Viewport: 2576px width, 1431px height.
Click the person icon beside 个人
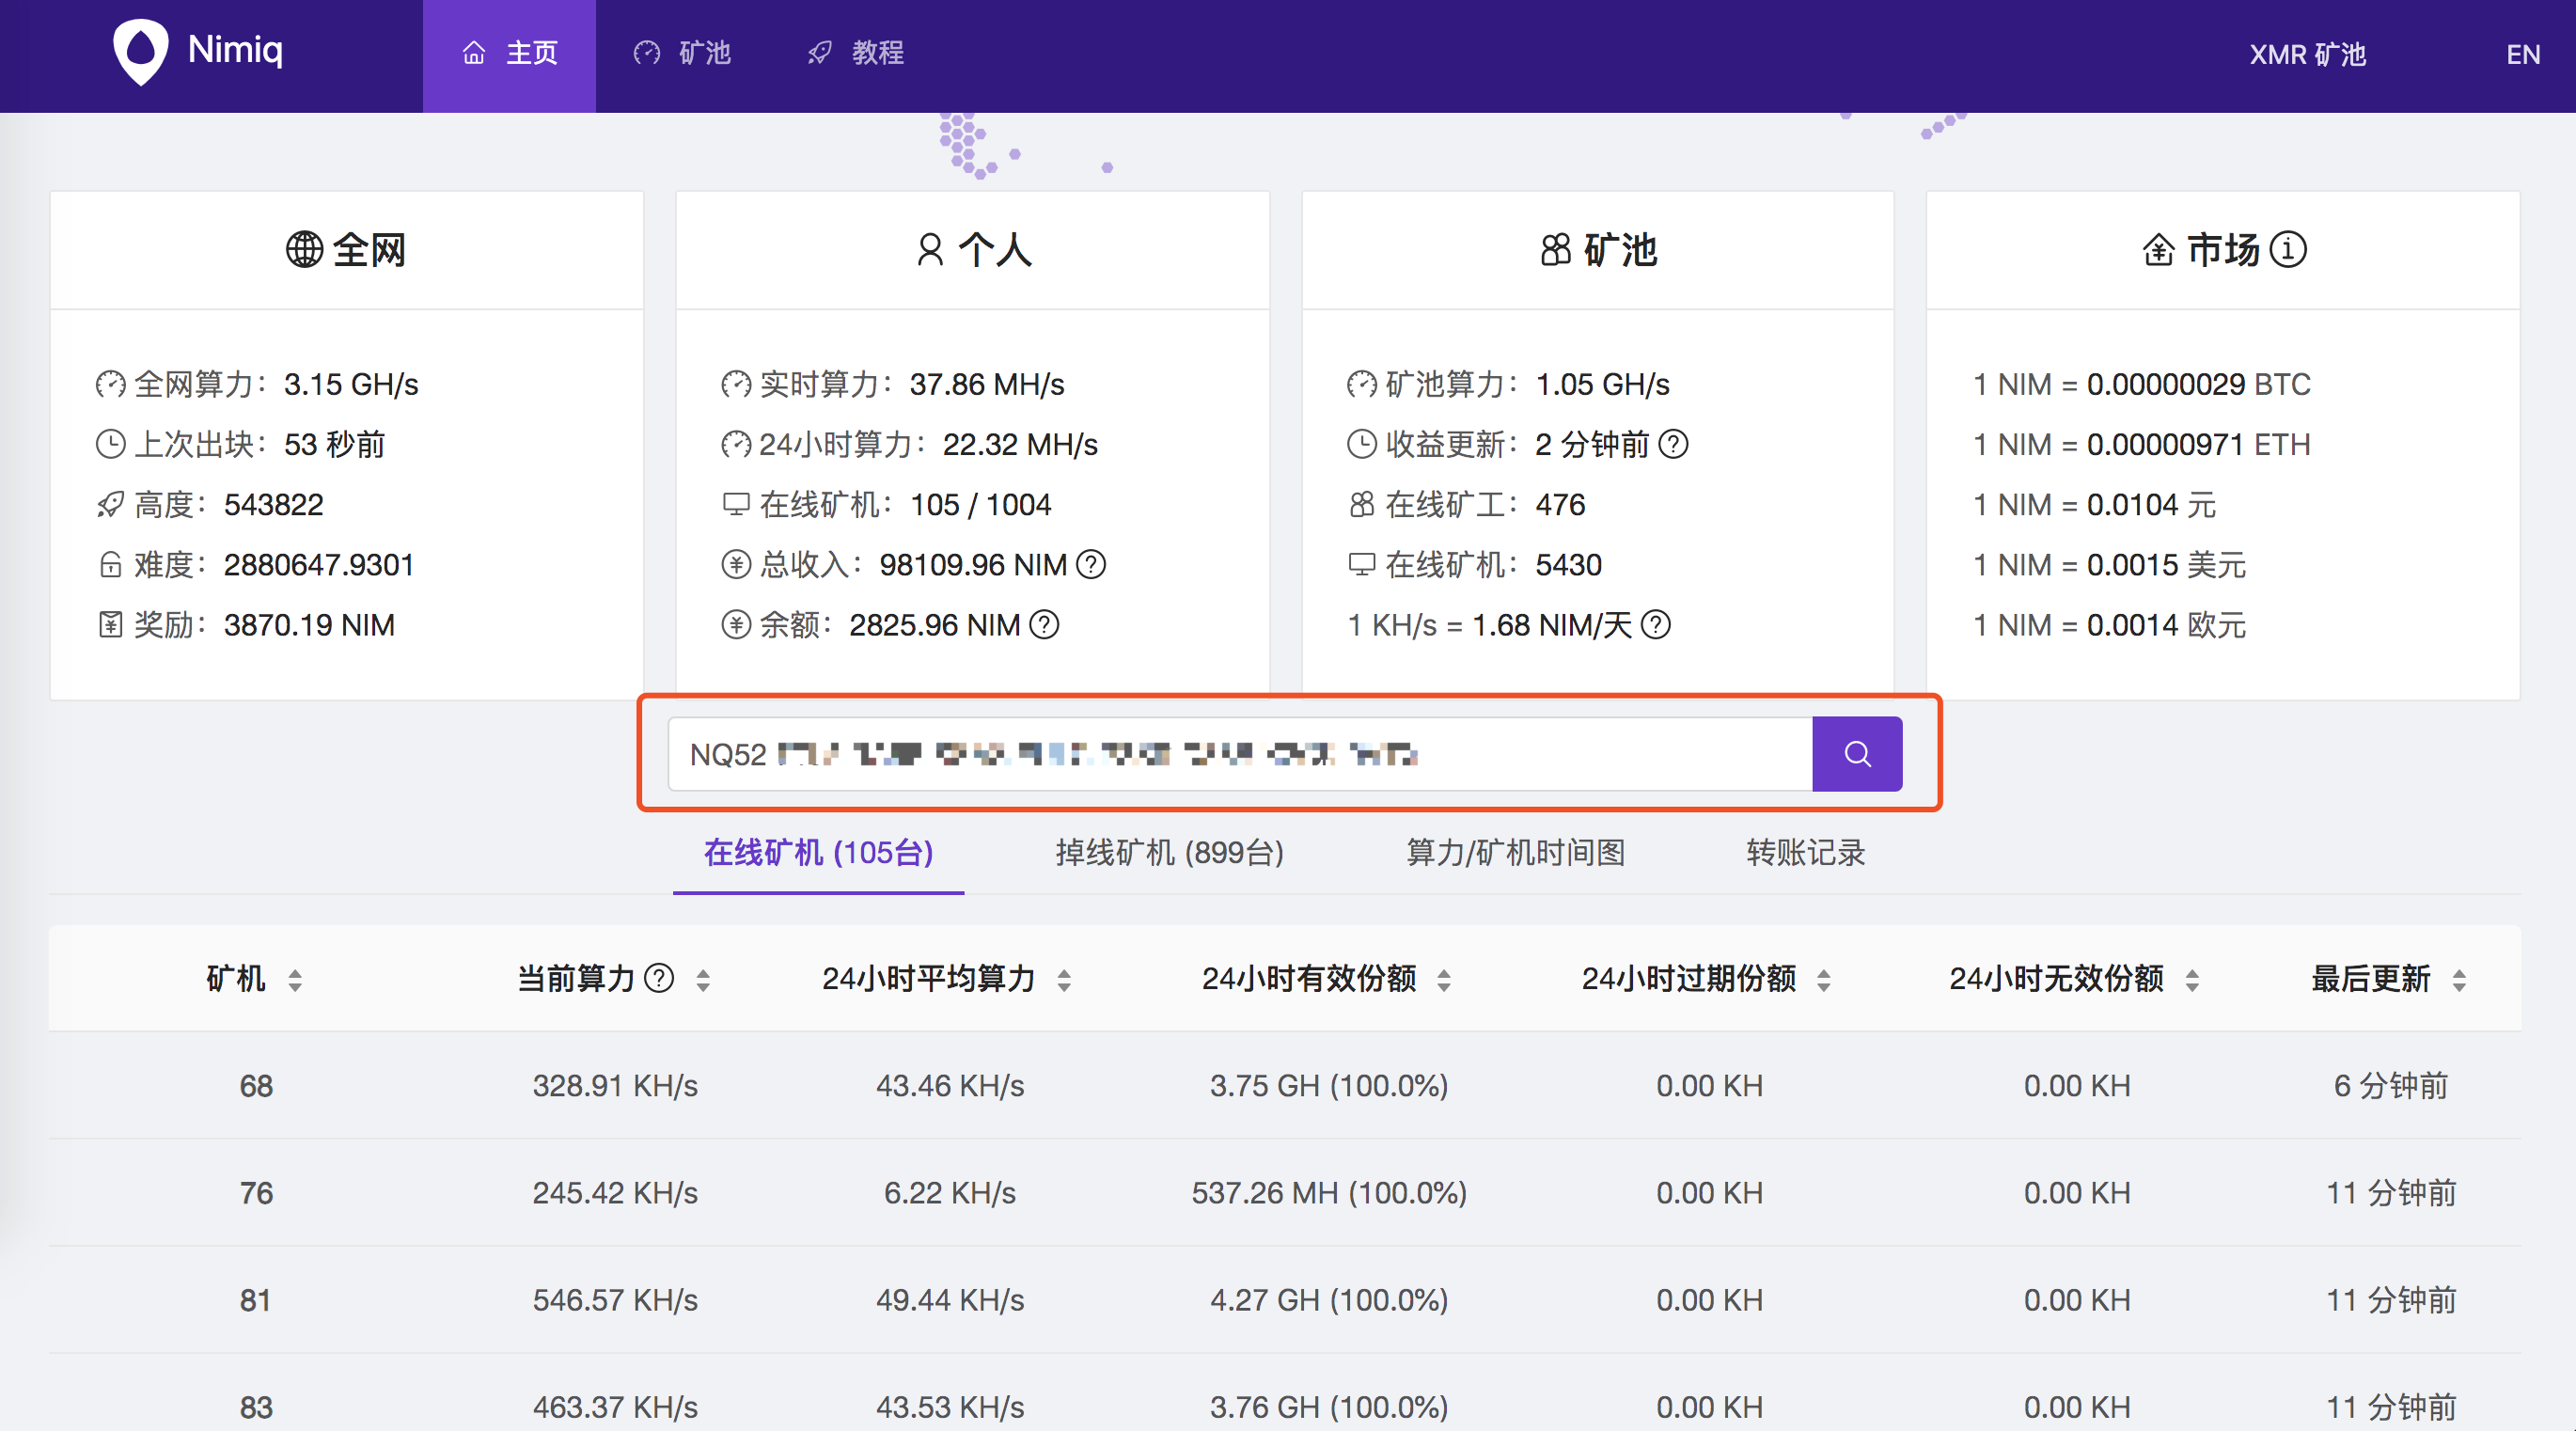(930, 249)
